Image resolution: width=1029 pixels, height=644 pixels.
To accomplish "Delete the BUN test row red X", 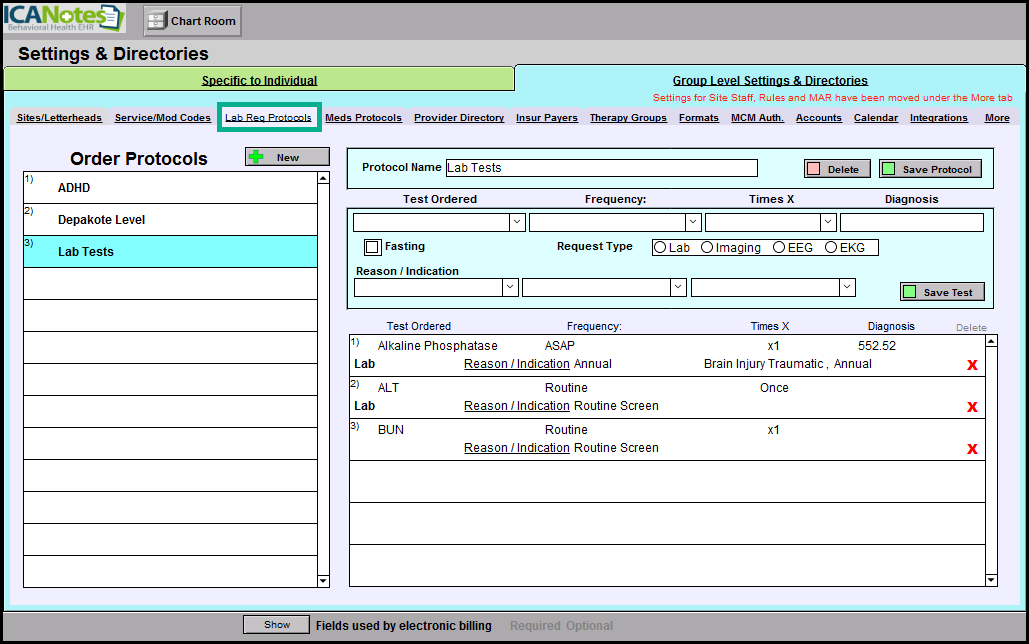I will click(971, 449).
